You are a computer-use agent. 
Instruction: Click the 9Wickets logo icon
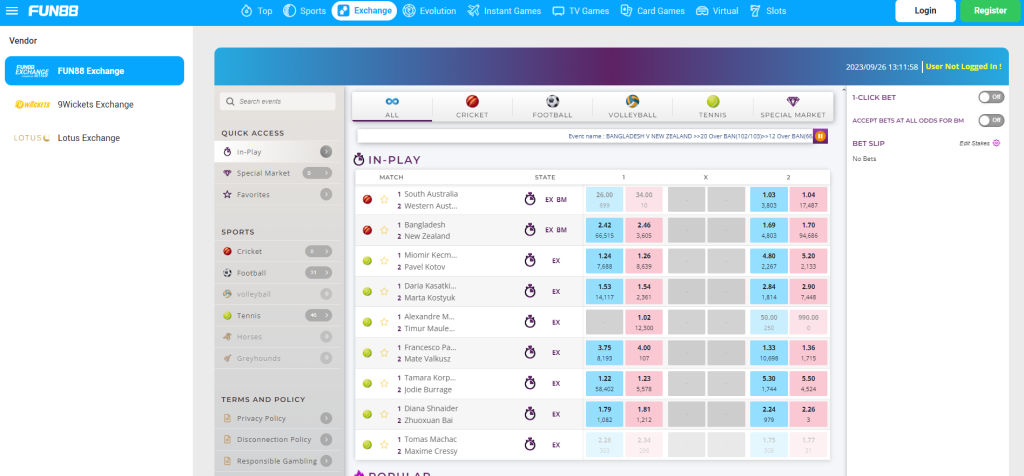pyautogui.click(x=32, y=104)
